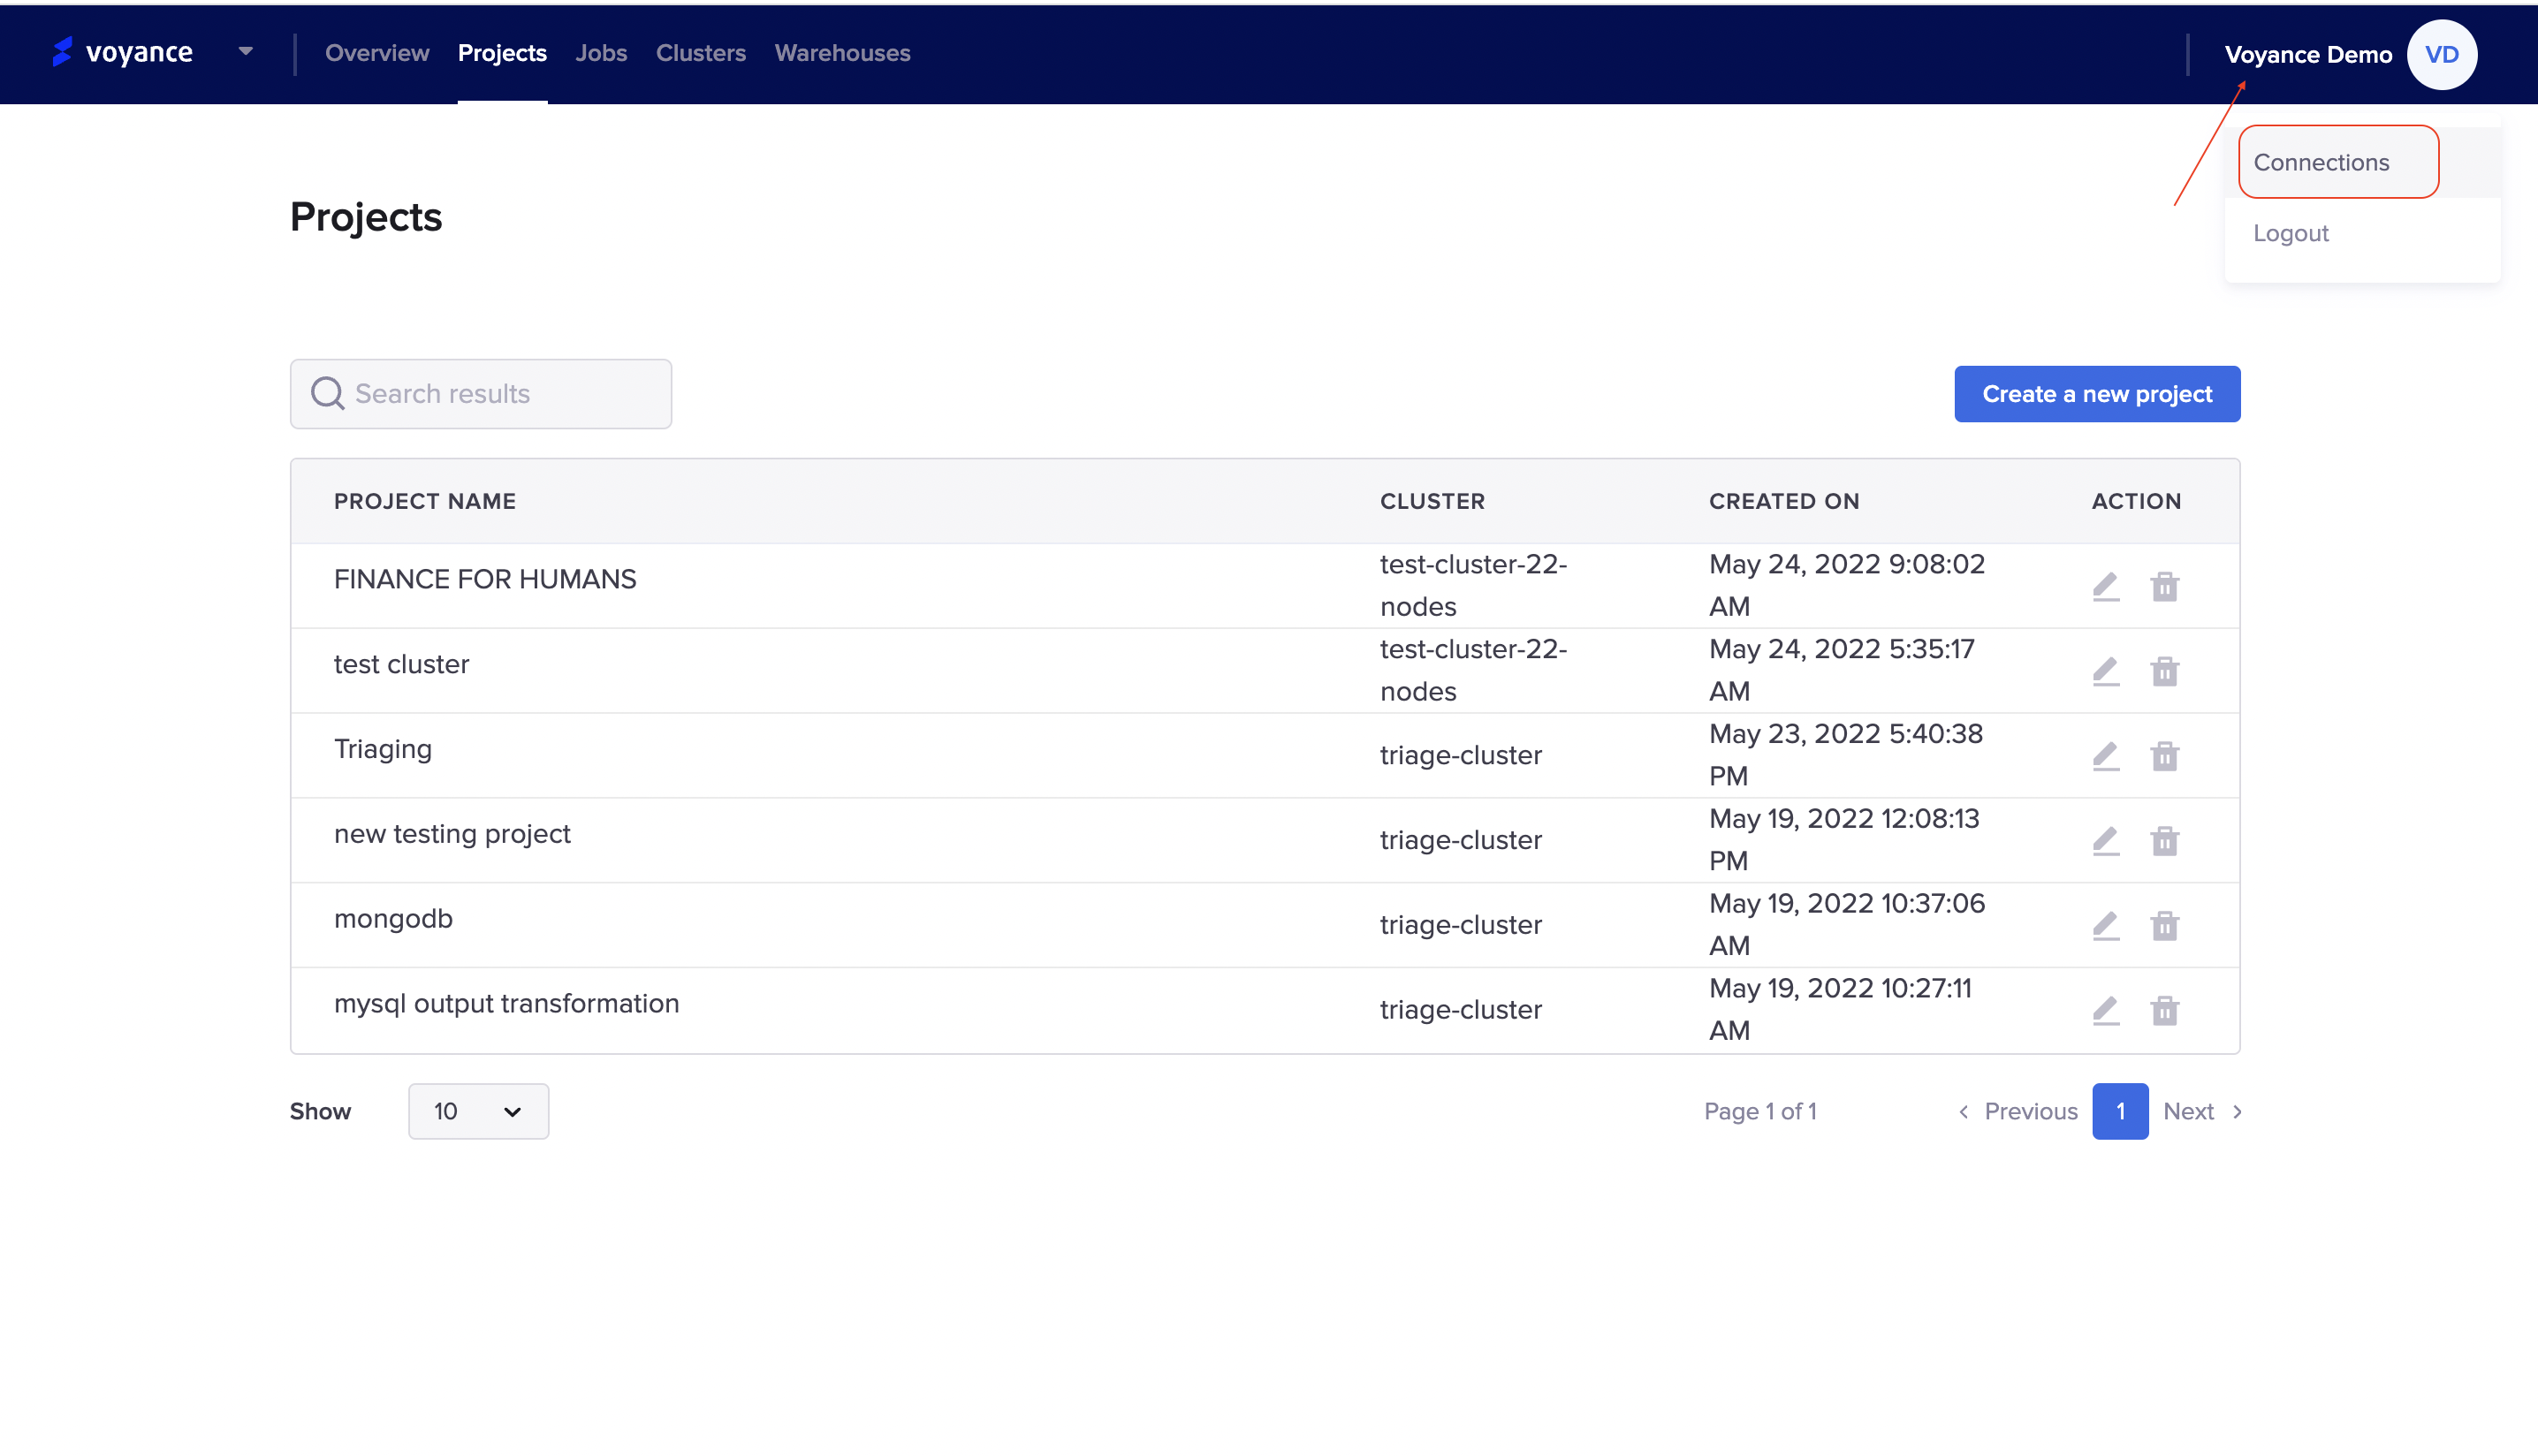Screen dimensions: 2538x1456
Task: Click the PROJECT NAME column header
Action: pyautogui.click(x=425, y=502)
